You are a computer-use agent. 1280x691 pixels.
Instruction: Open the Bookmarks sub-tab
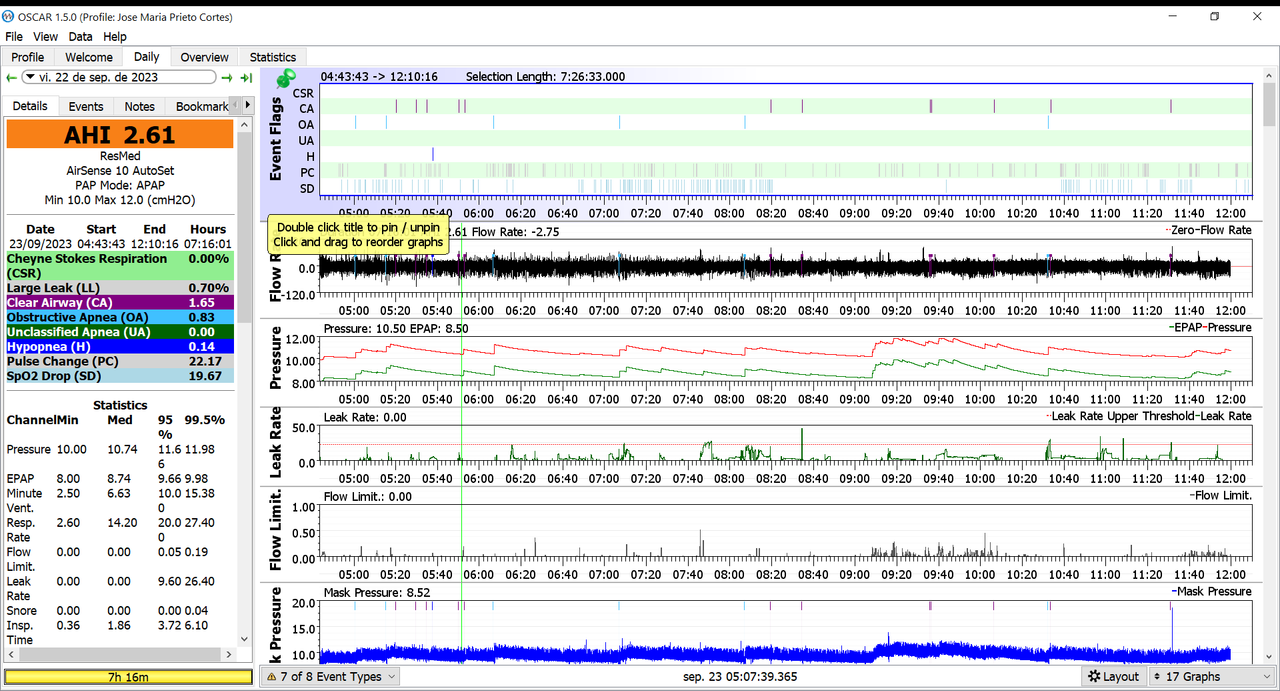pos(200,106)
